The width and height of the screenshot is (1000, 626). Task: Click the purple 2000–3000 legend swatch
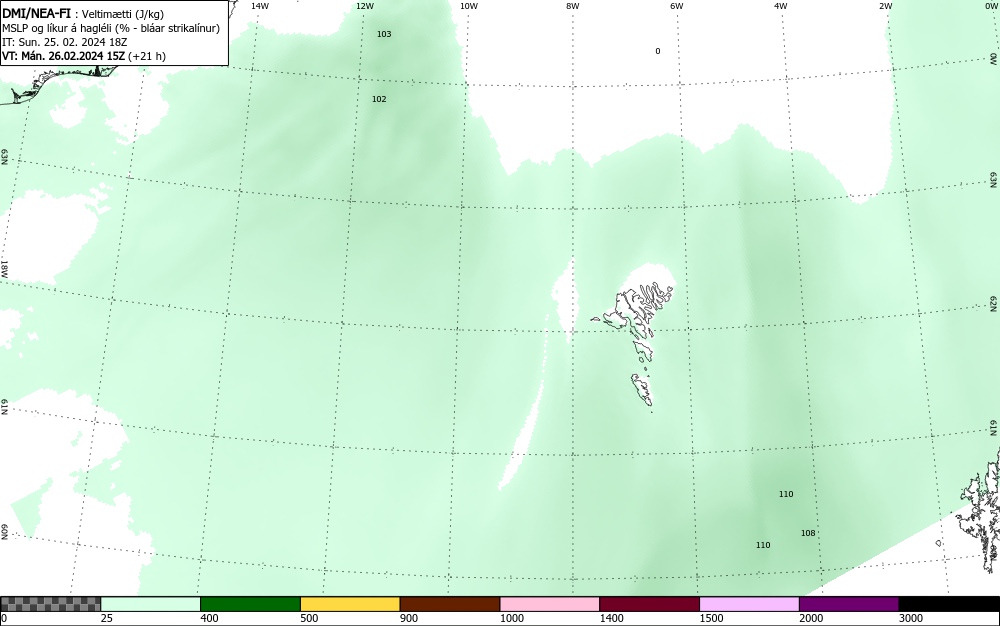pyautogui.click(x=849, y=604)
